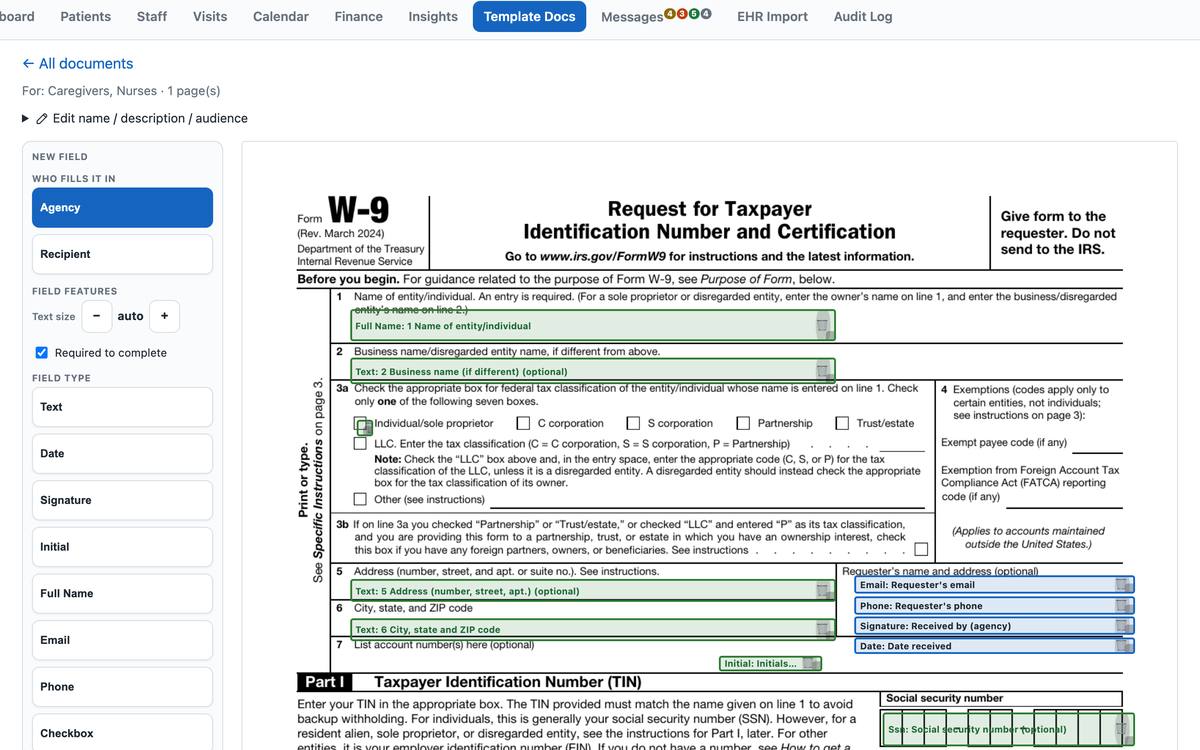This screenshot has height=750, width=1200.
Task: Choose the Phone field type
Action: (x=122, y=687)
